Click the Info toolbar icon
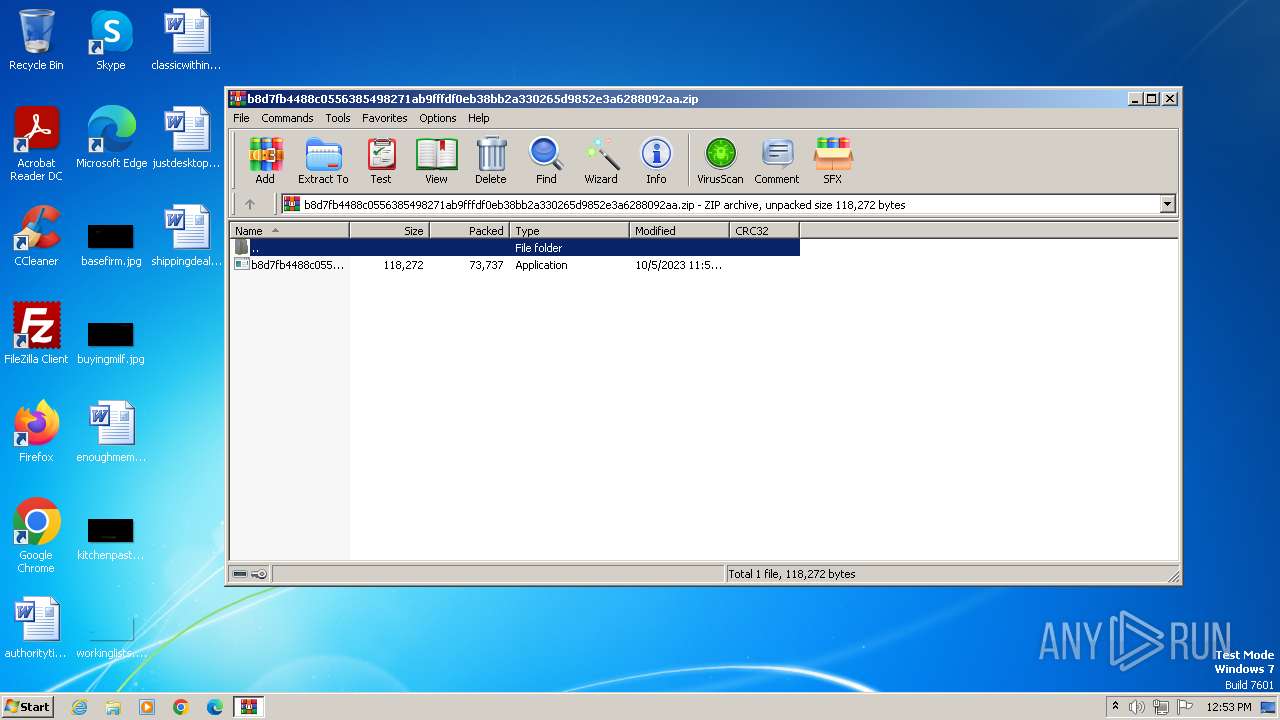 pyautogui.click(x=656, y=161)
